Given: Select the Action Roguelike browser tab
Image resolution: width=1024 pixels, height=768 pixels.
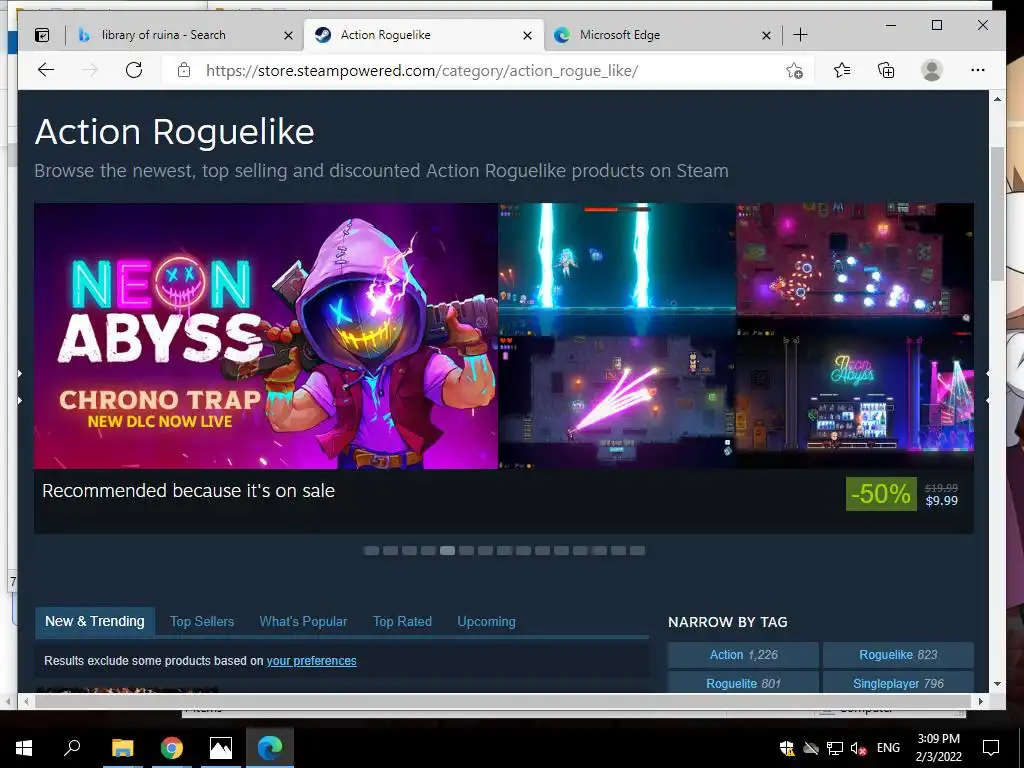Looking at the screenshot, I should 423,35.
